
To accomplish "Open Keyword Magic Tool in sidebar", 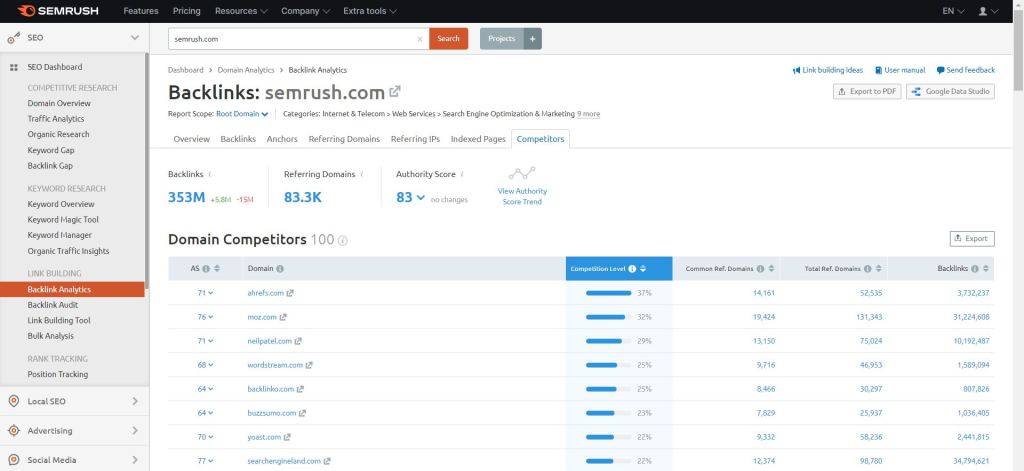I will click(63, 219).
